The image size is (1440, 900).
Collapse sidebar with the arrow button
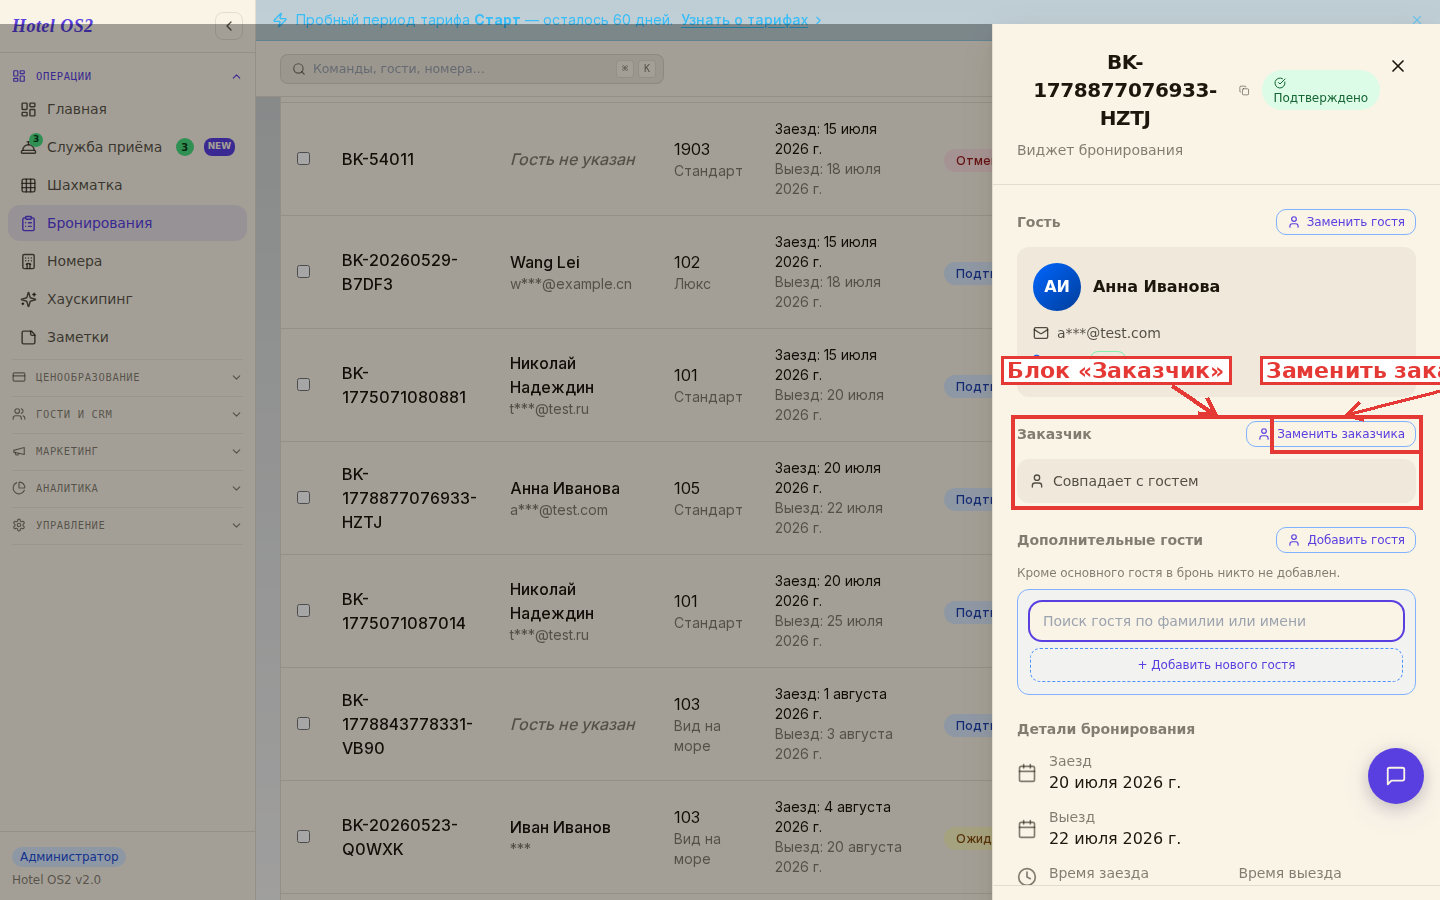(229, 26)
